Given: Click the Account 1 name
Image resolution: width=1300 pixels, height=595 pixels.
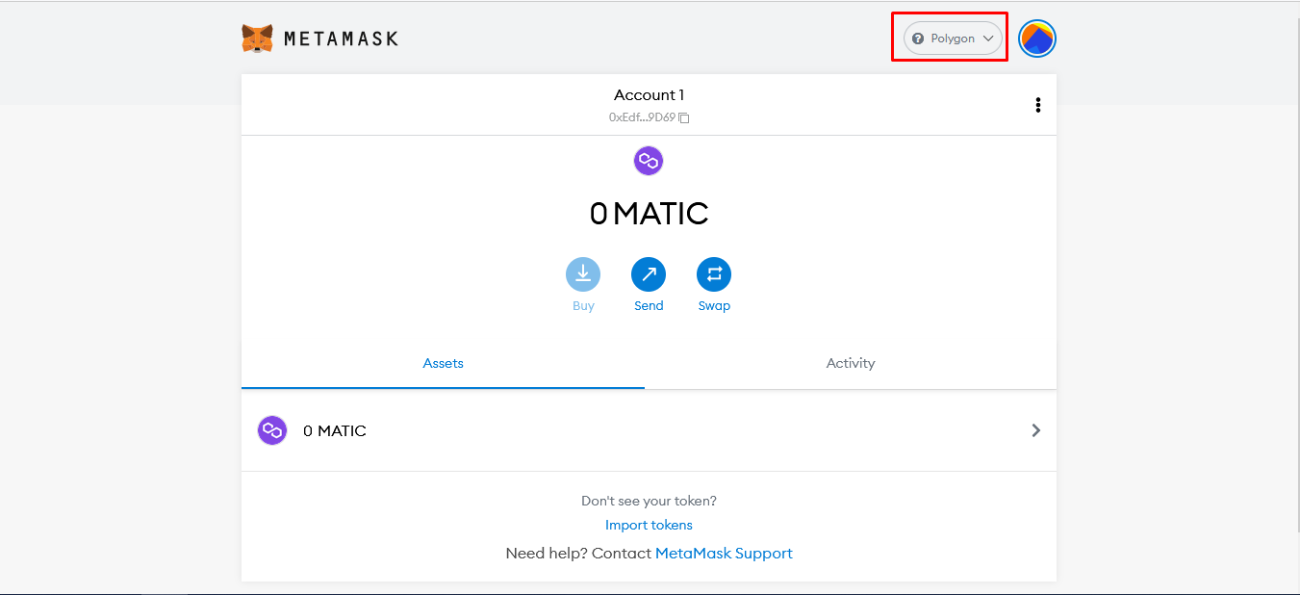Looking at the screenshot, I should pos(648,95).
